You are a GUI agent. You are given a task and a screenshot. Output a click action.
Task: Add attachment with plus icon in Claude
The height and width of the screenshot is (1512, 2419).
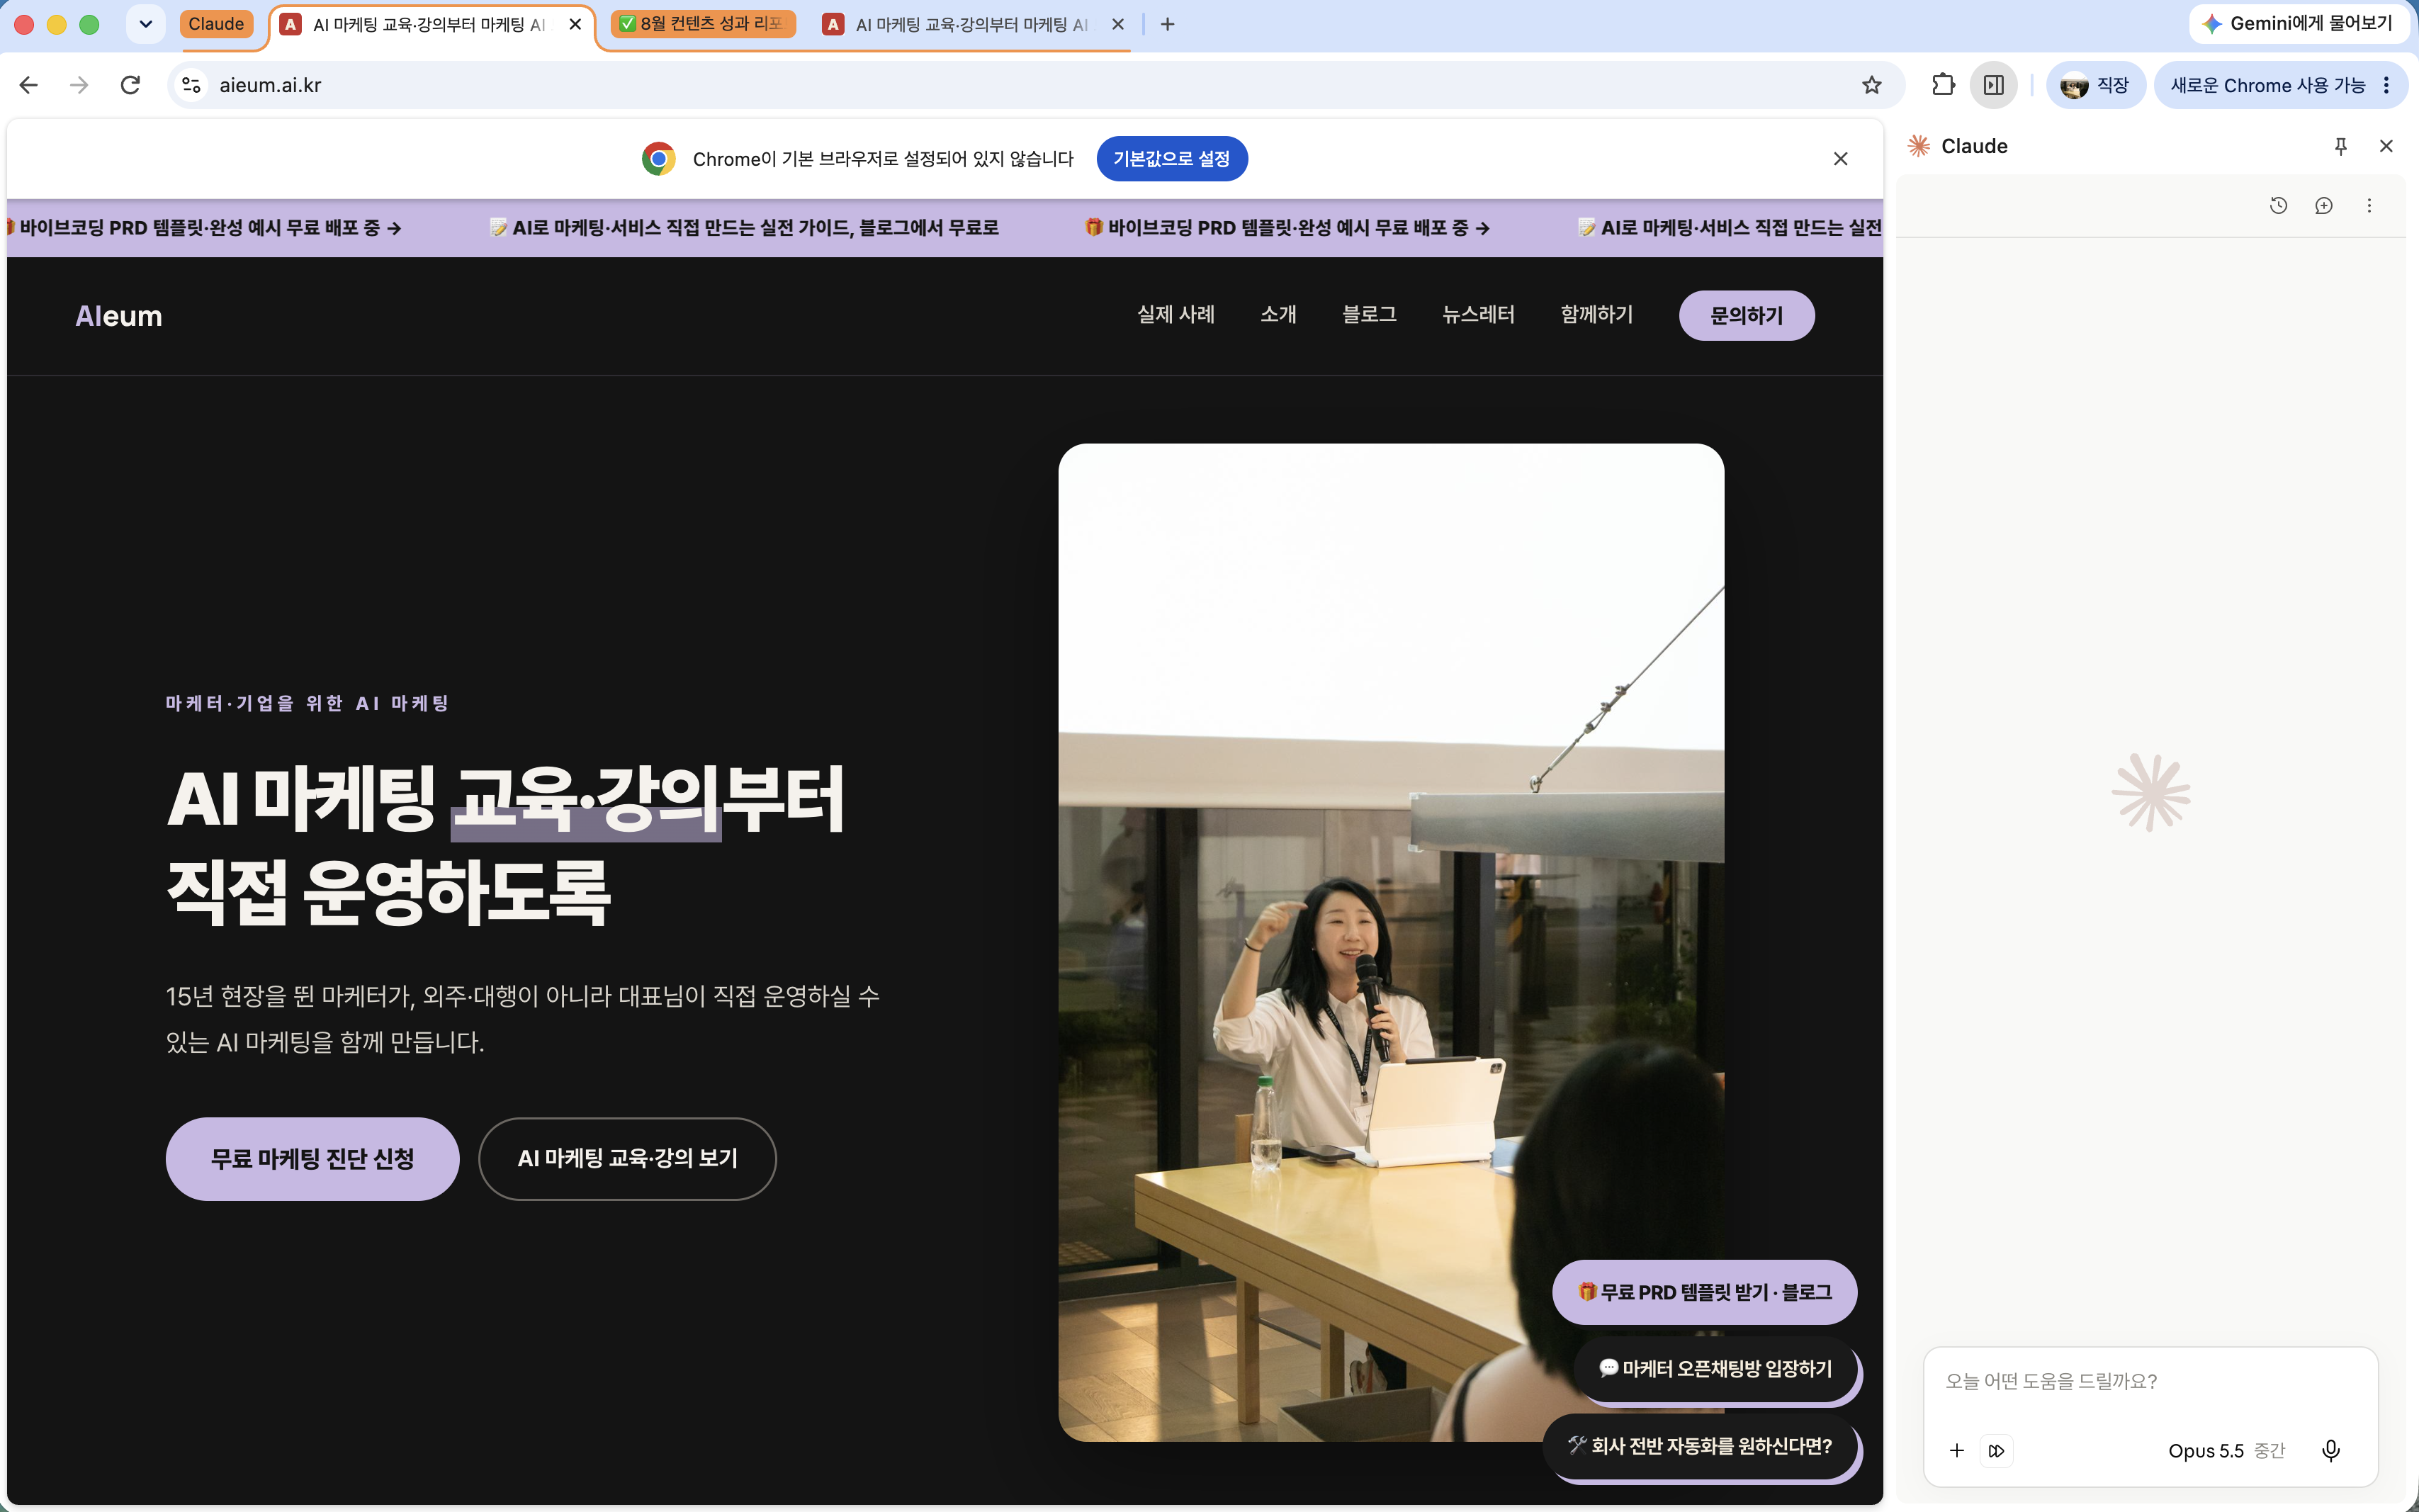tap(1957, 1450)
